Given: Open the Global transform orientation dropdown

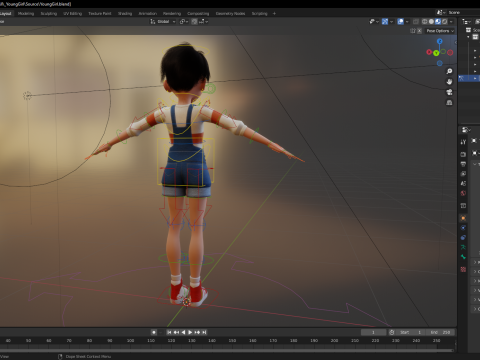Looking at the screenshot, I should click(163, 22).
